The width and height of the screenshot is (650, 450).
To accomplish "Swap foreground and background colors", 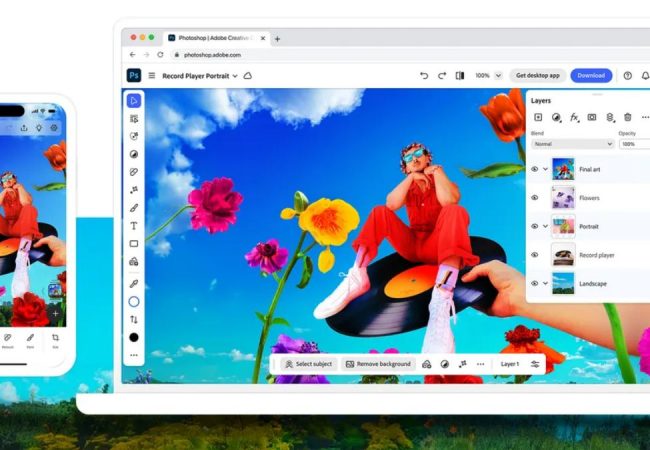I will pos(133,319).
